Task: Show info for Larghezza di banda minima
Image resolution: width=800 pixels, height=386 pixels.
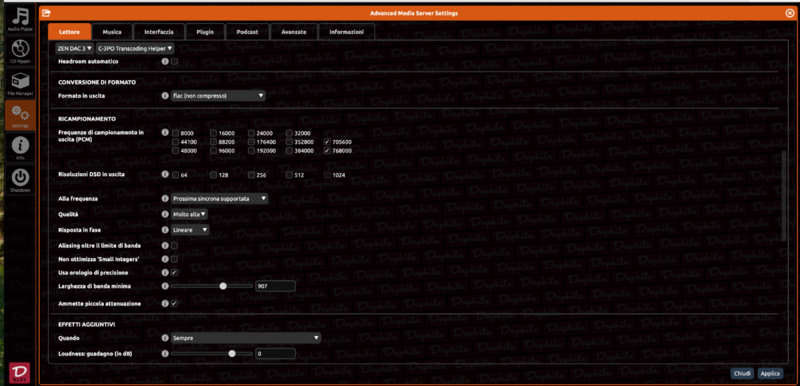Action: [x=165, y=286]
